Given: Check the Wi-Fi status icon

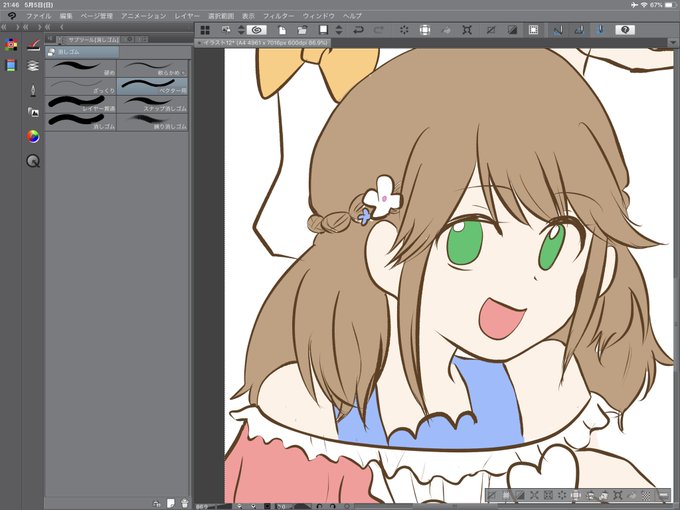Looking at the screenshot, I should coord(644,5).
